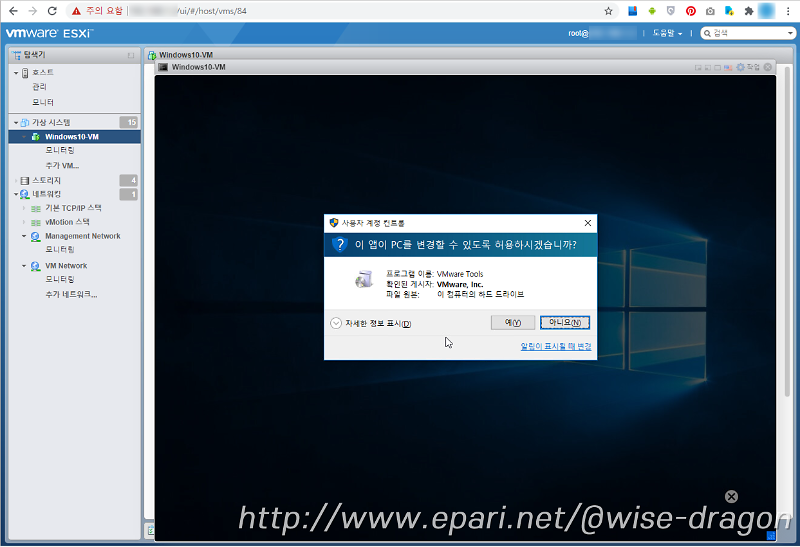The height and width of the screenshot is (547, 800).
Task: Open the 알림이 표시될 때 변경 link
Action: click(556, 346)
